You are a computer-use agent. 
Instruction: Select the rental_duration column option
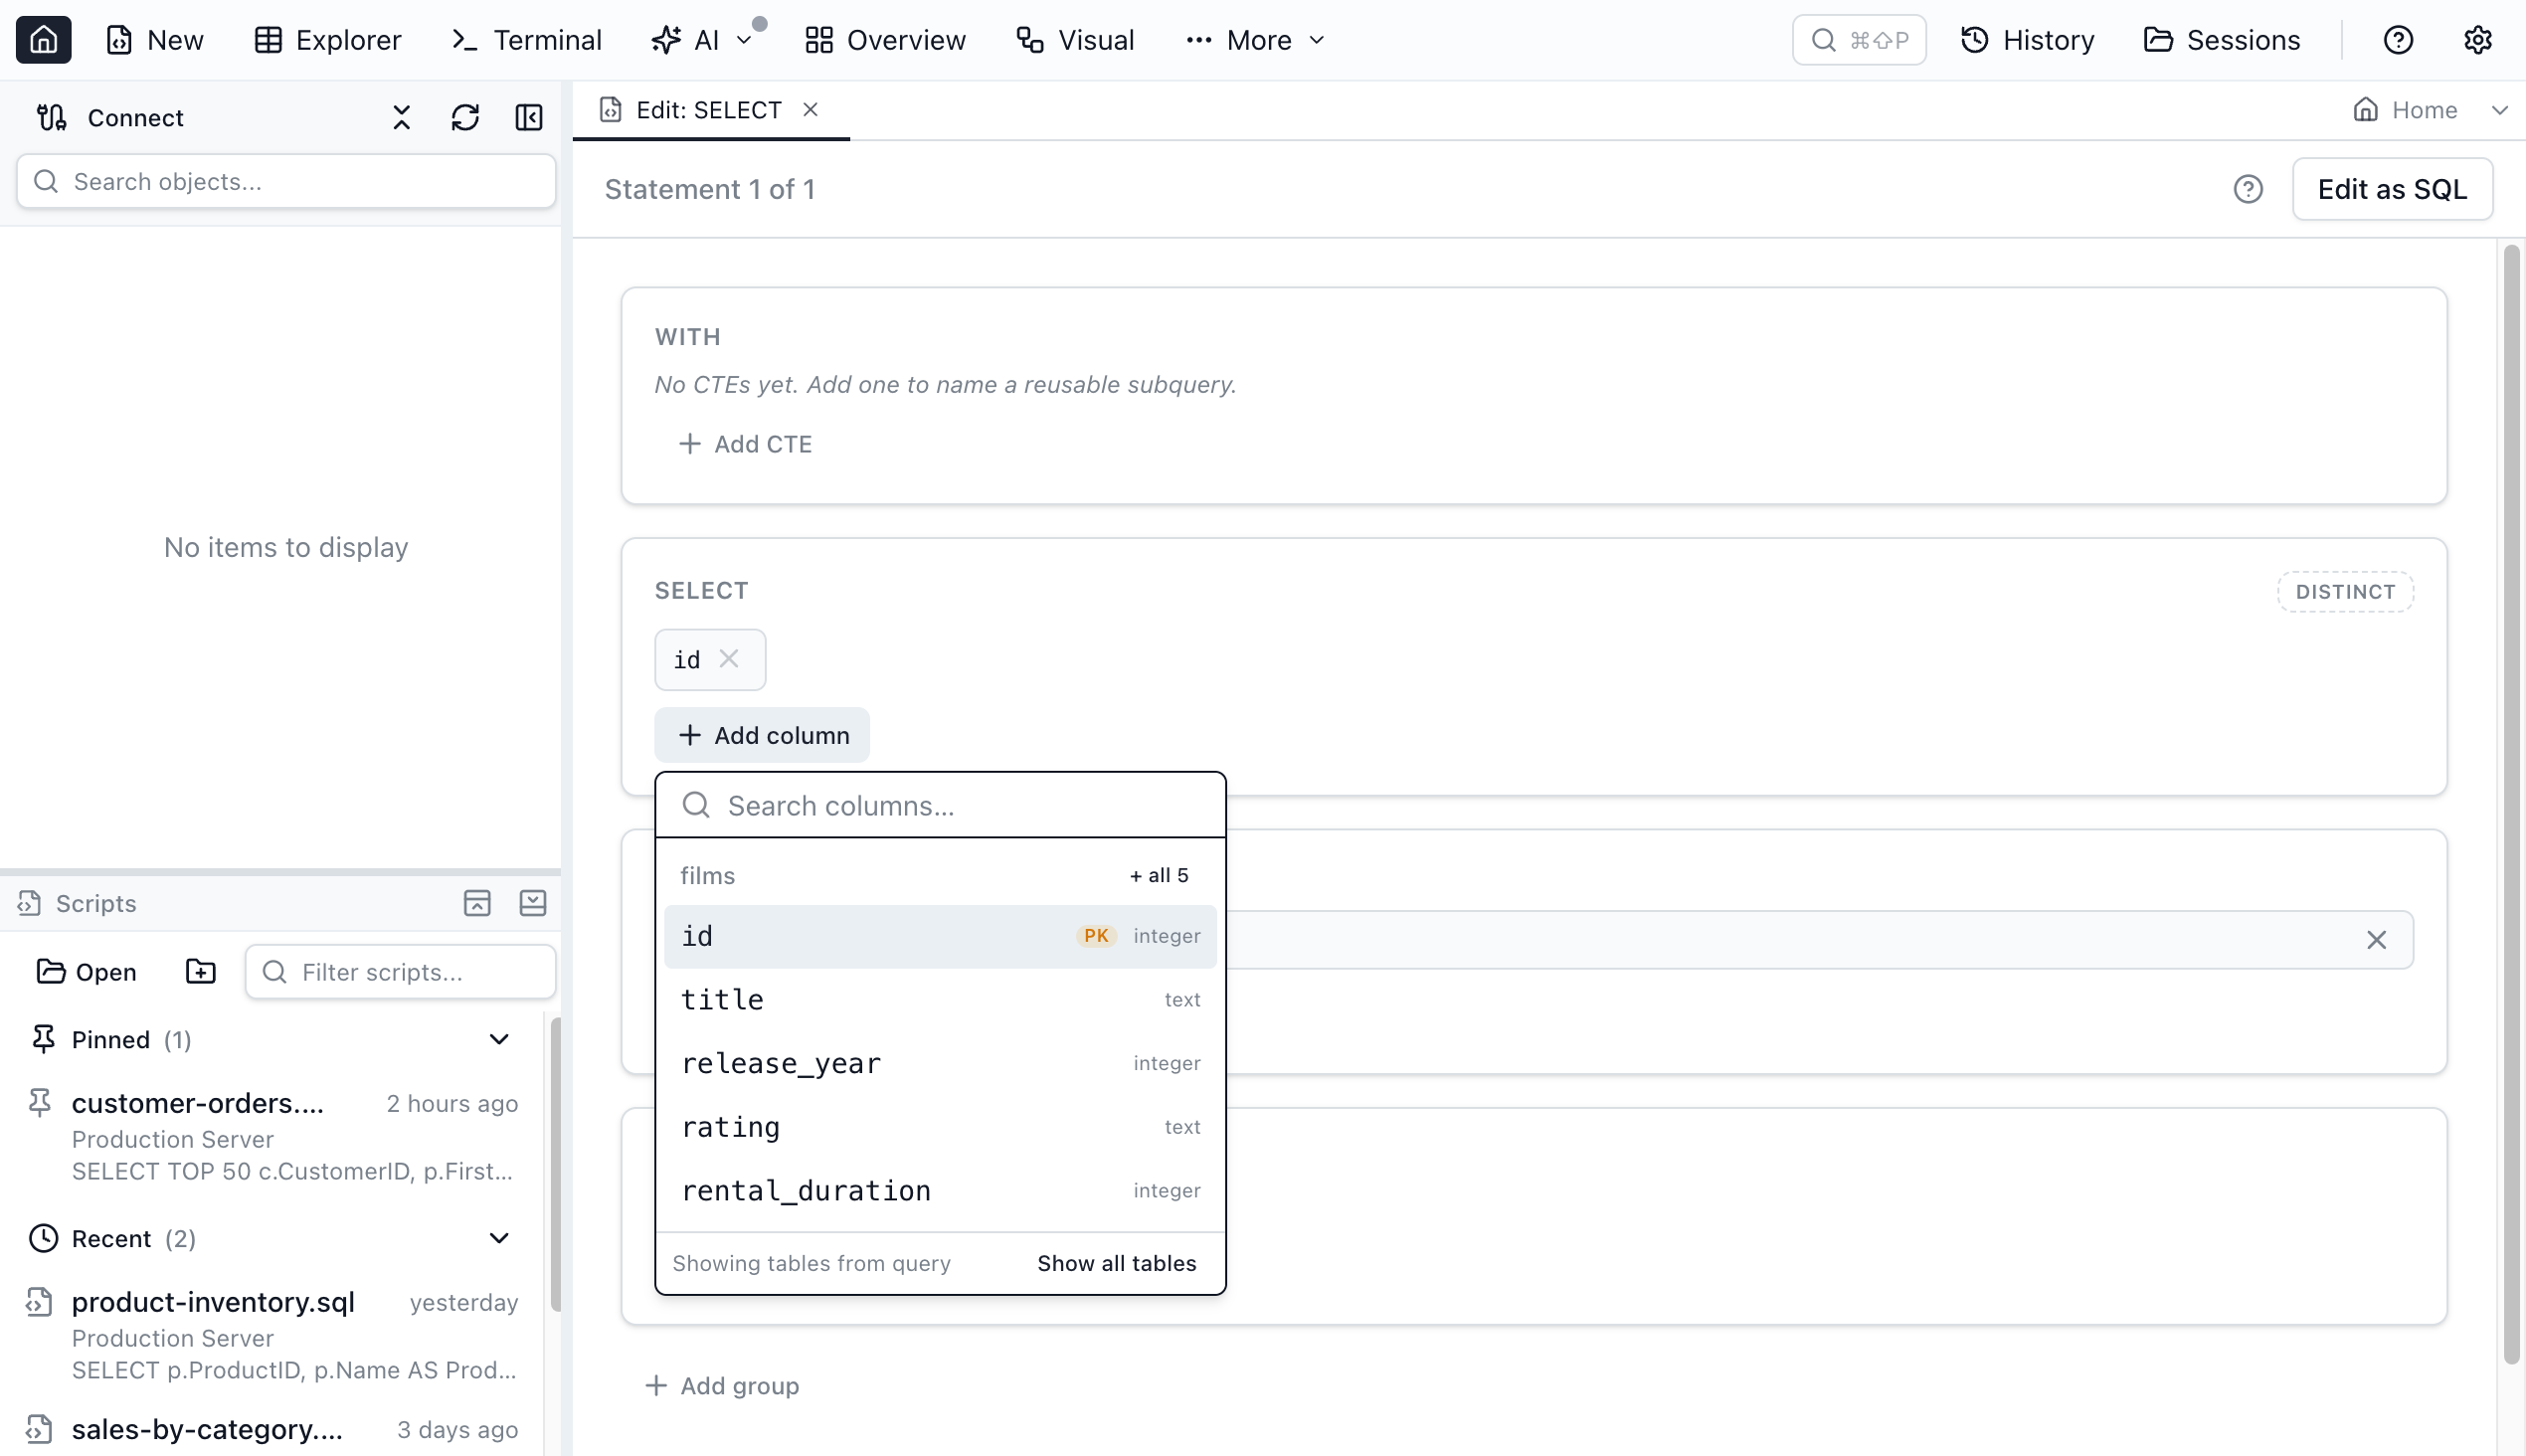pos(940,1190)
